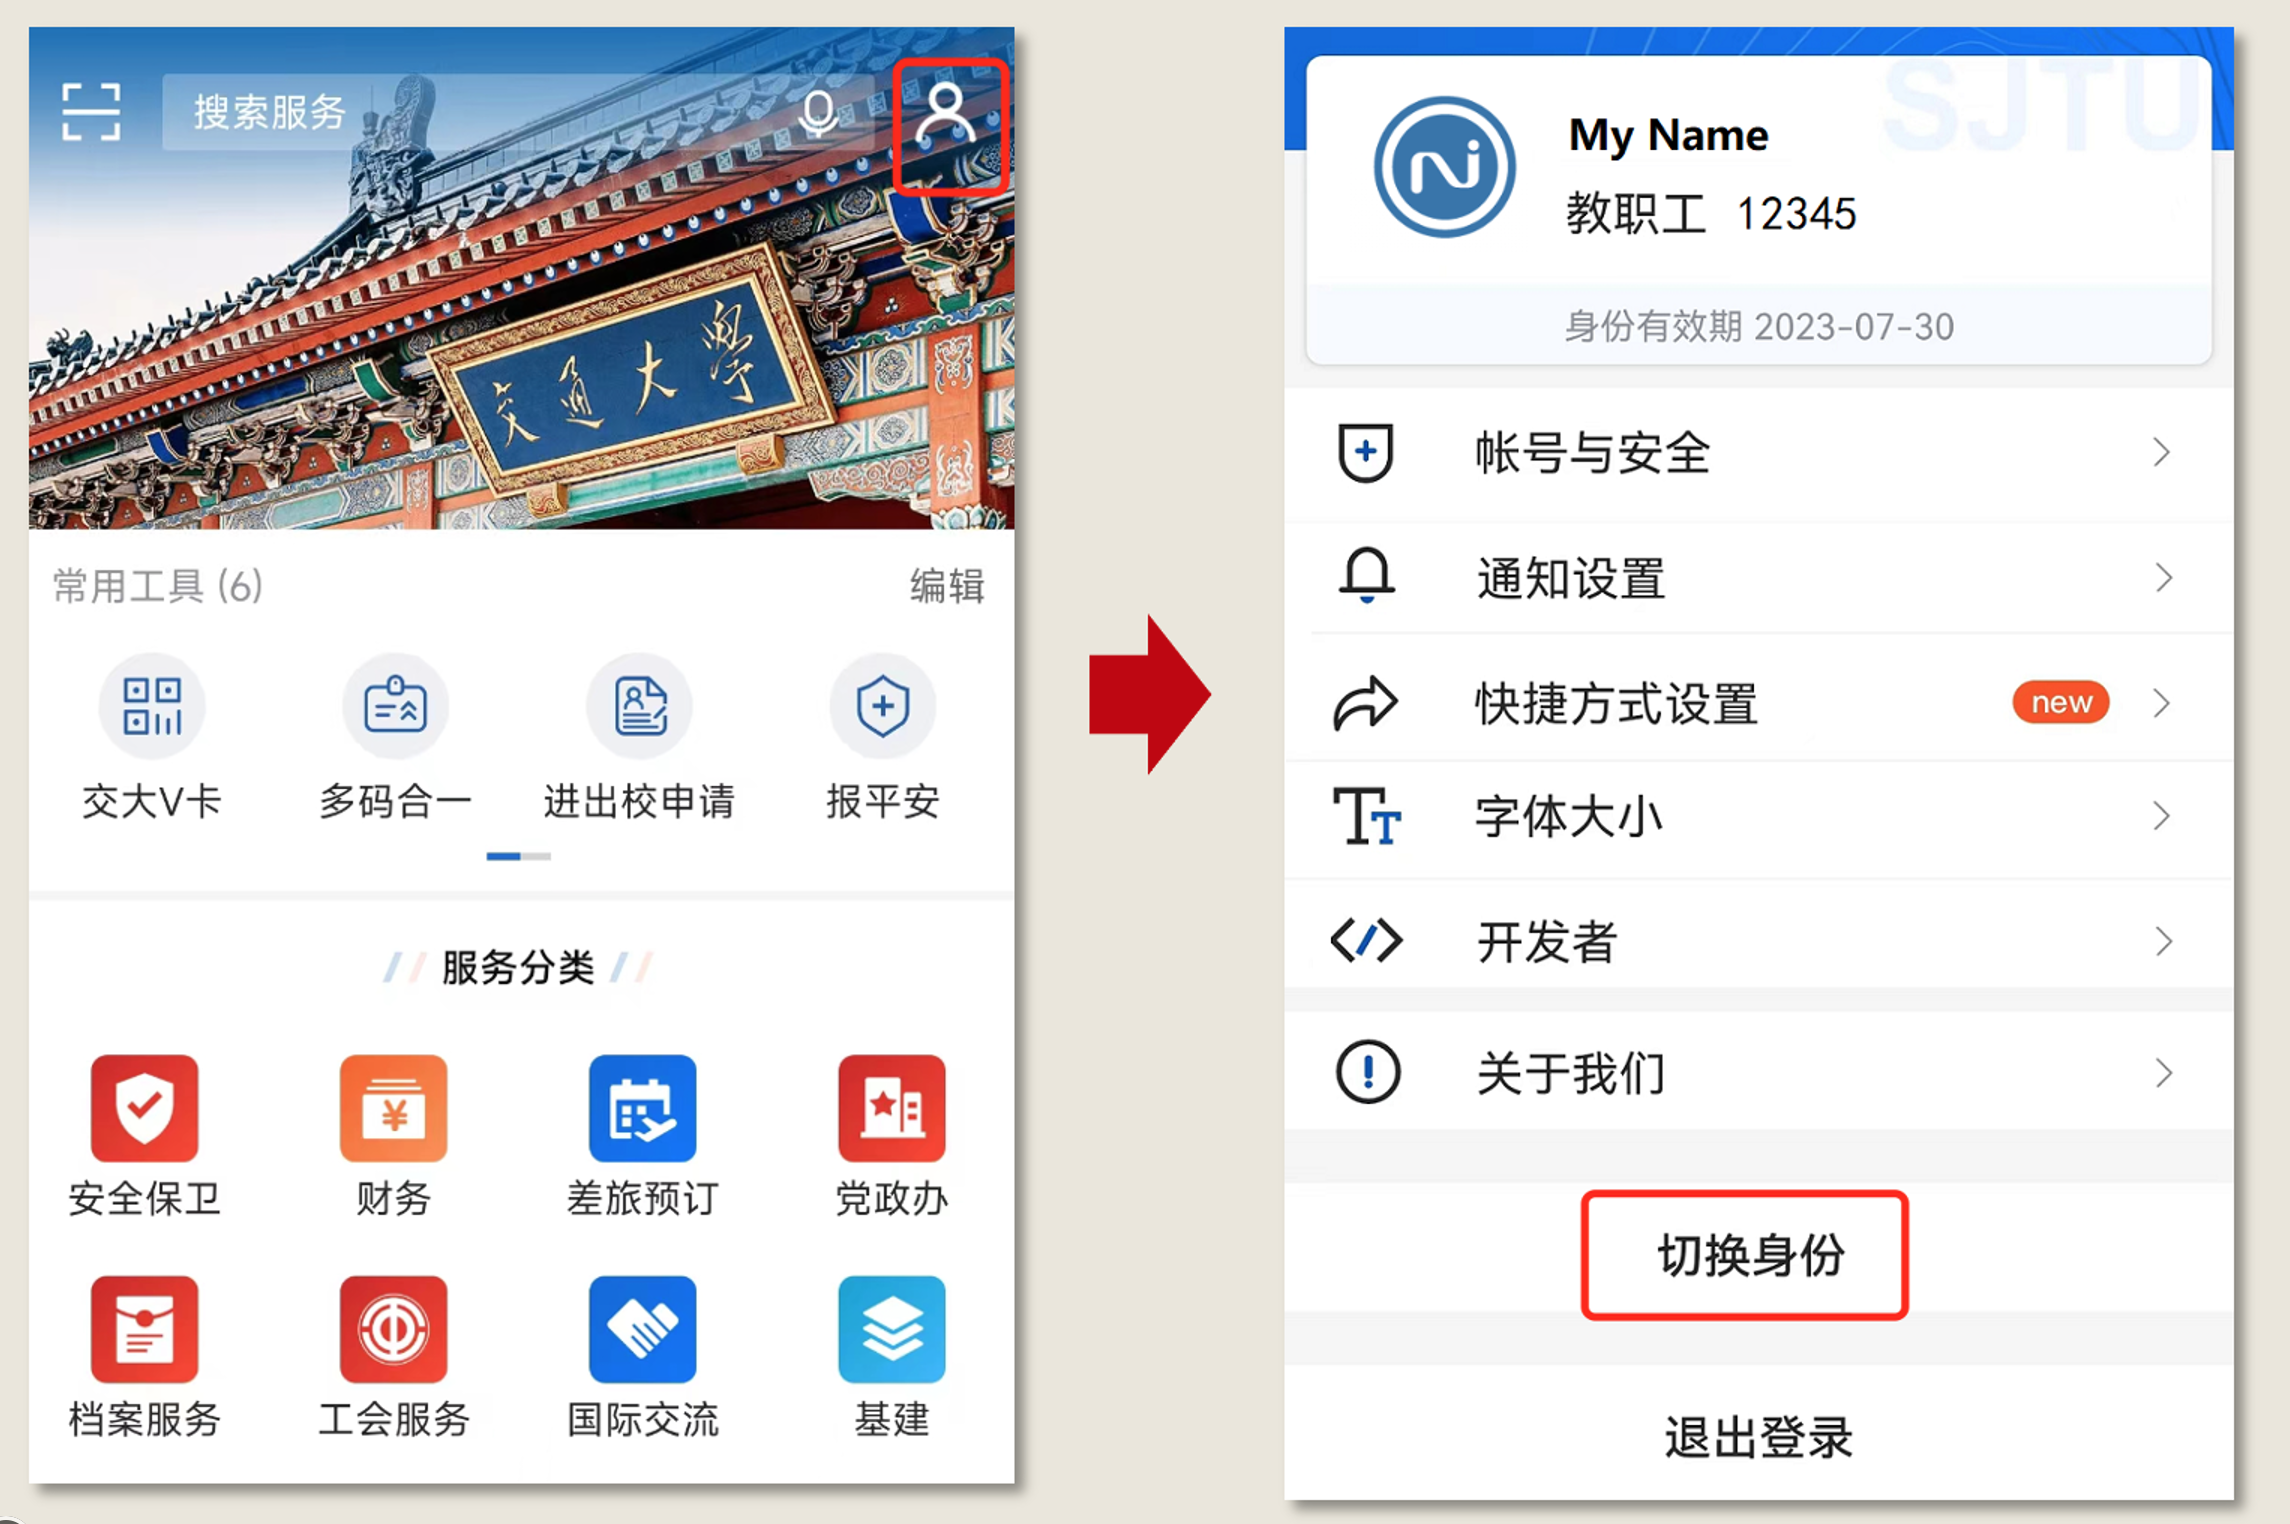The width and height of the screenshot is (2290, 1524).
Task: Open the 报平安 tool icon
Action: 883,706
